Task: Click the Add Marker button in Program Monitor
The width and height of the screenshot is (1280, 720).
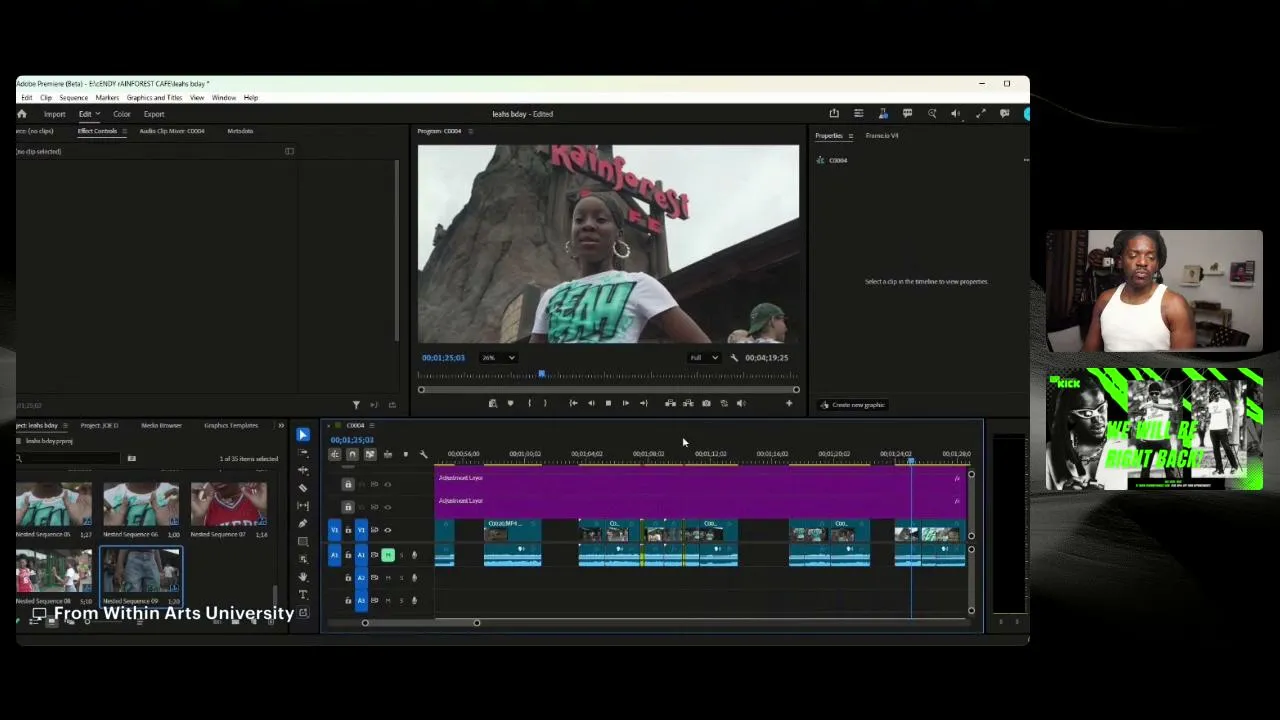Action: pos(510,404)
